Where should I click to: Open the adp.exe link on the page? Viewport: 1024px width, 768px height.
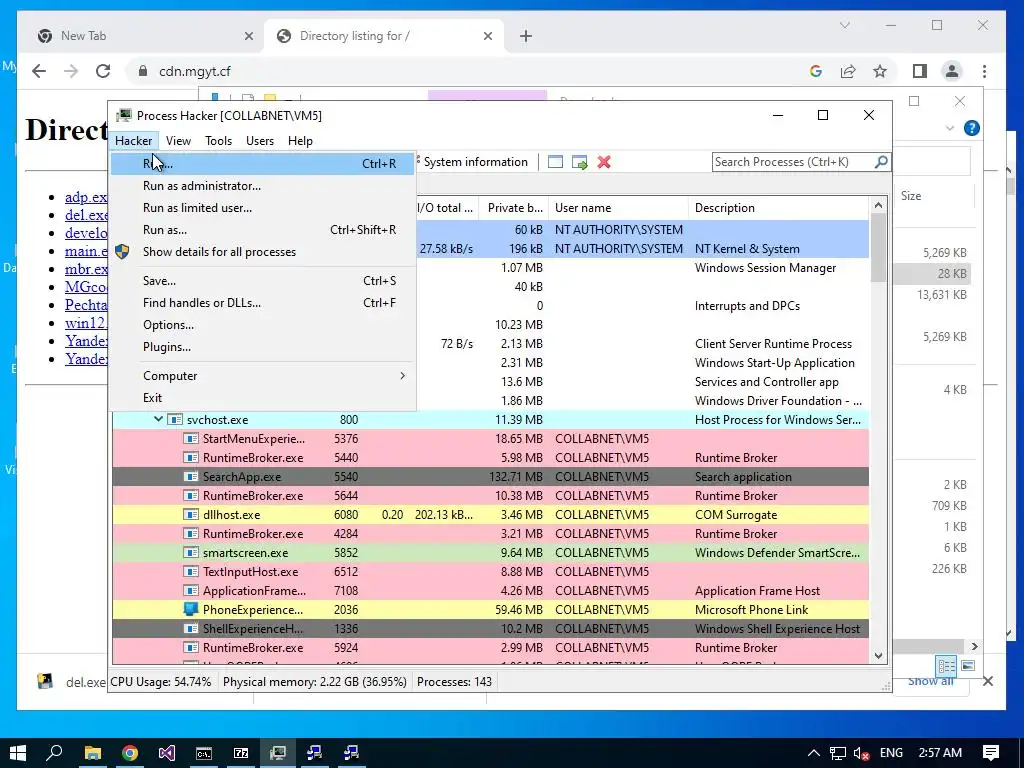click(86, 197)
